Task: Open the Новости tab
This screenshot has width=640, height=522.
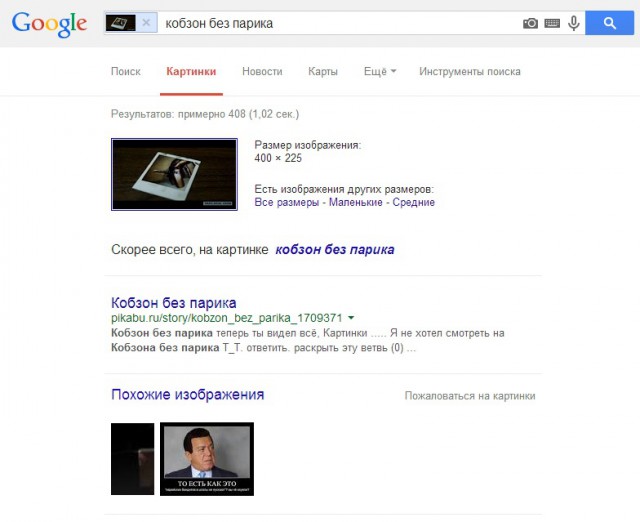Action: click(x=262, y=71)
